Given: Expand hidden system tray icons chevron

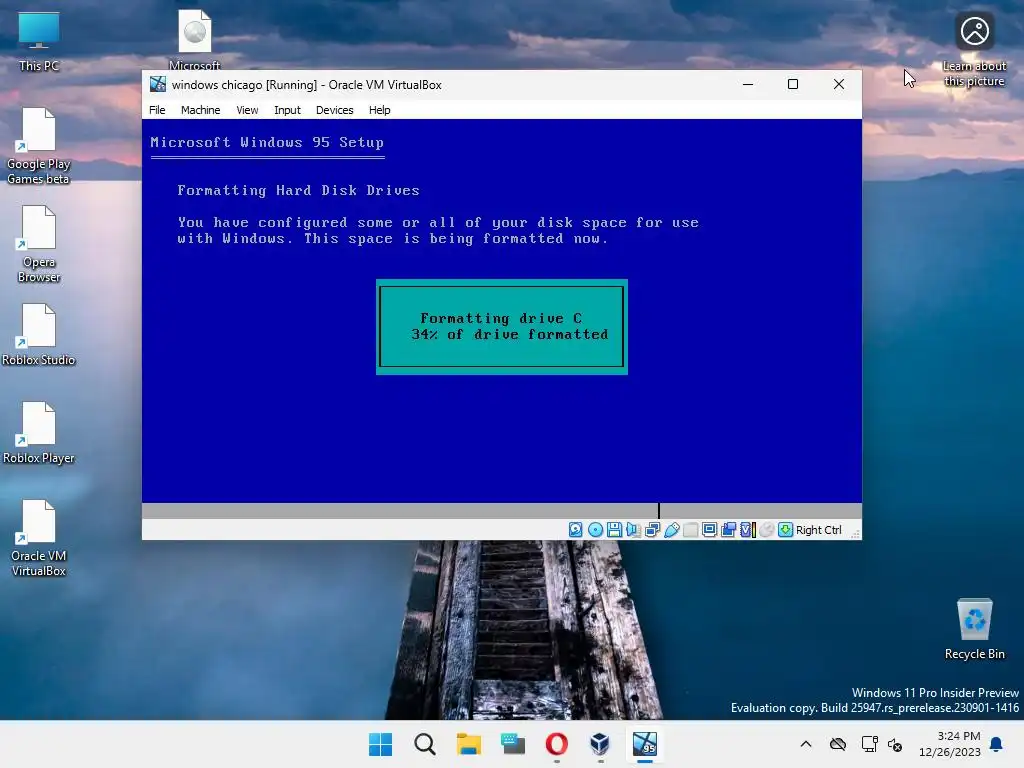Looking at the screenshot, I should (x=806, y=744).
